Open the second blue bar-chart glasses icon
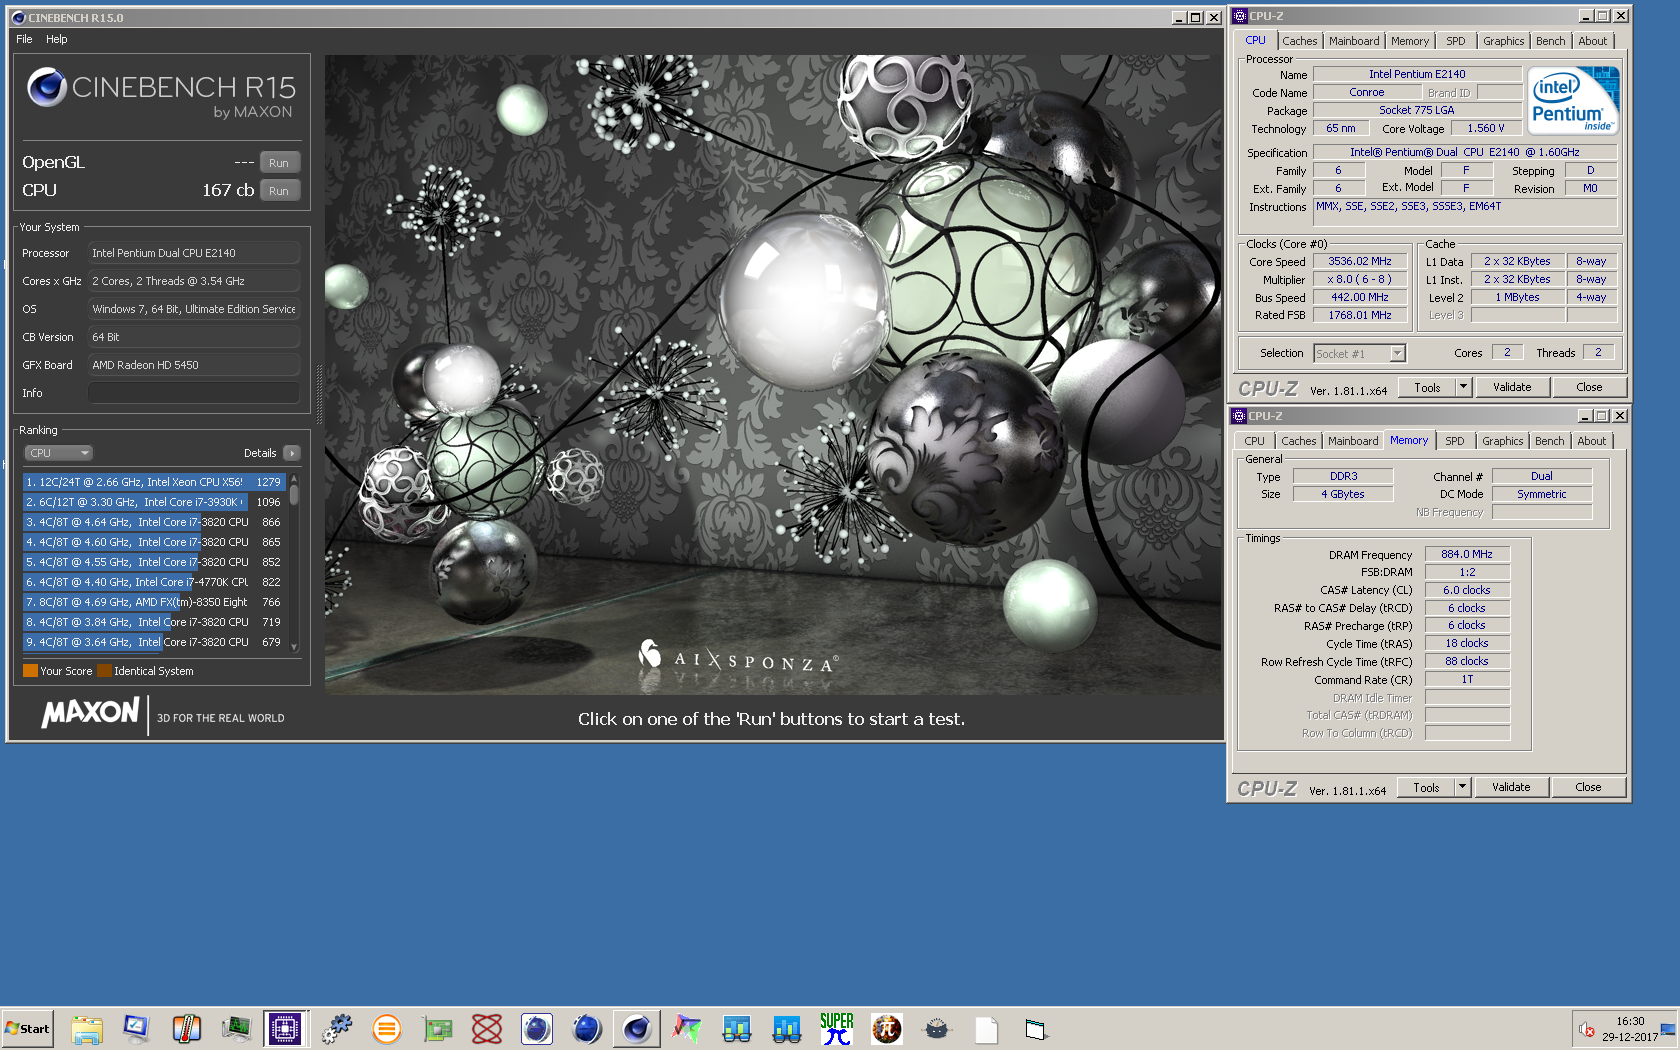 coord(787,1029)
